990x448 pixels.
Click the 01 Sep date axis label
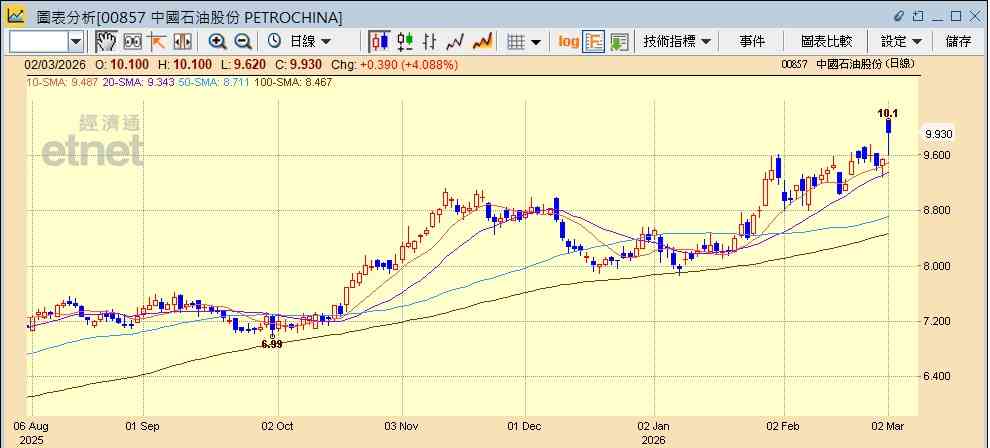(143, 426)
